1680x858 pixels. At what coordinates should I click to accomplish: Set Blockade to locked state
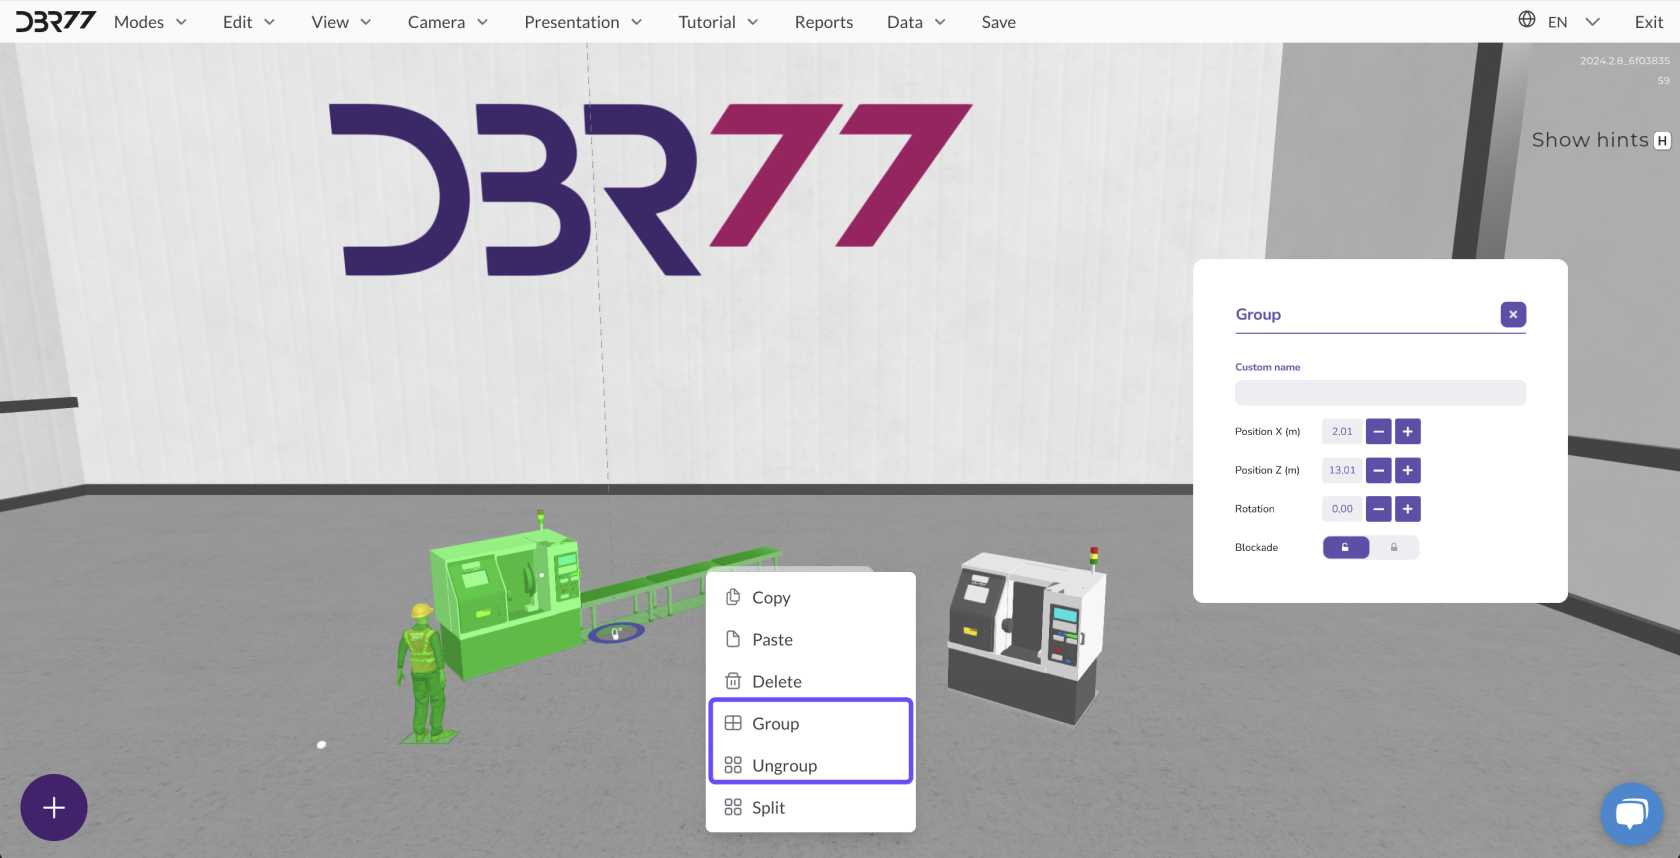pos(1394,547)
